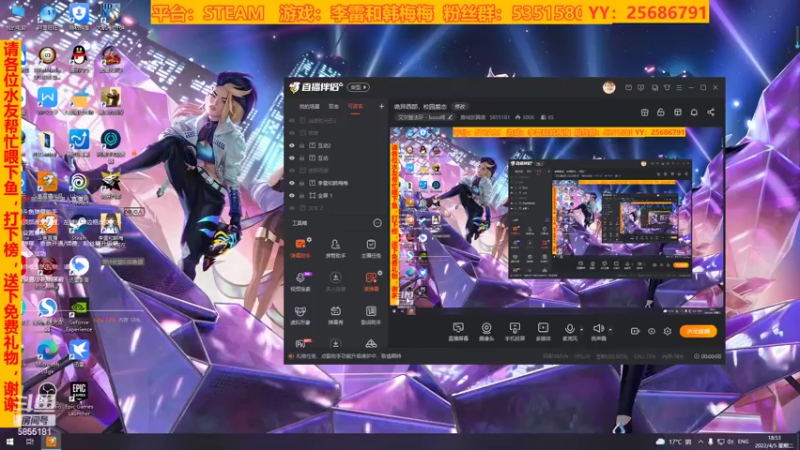Open the QQ penguin desktop icon
Screen dimensions: 800x450
[79, 59]
